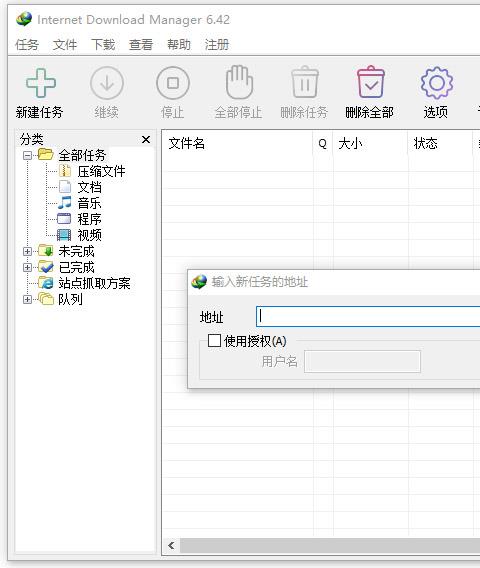Select 已完成 tree label
The image size is (480, 568).
point(76,267)
